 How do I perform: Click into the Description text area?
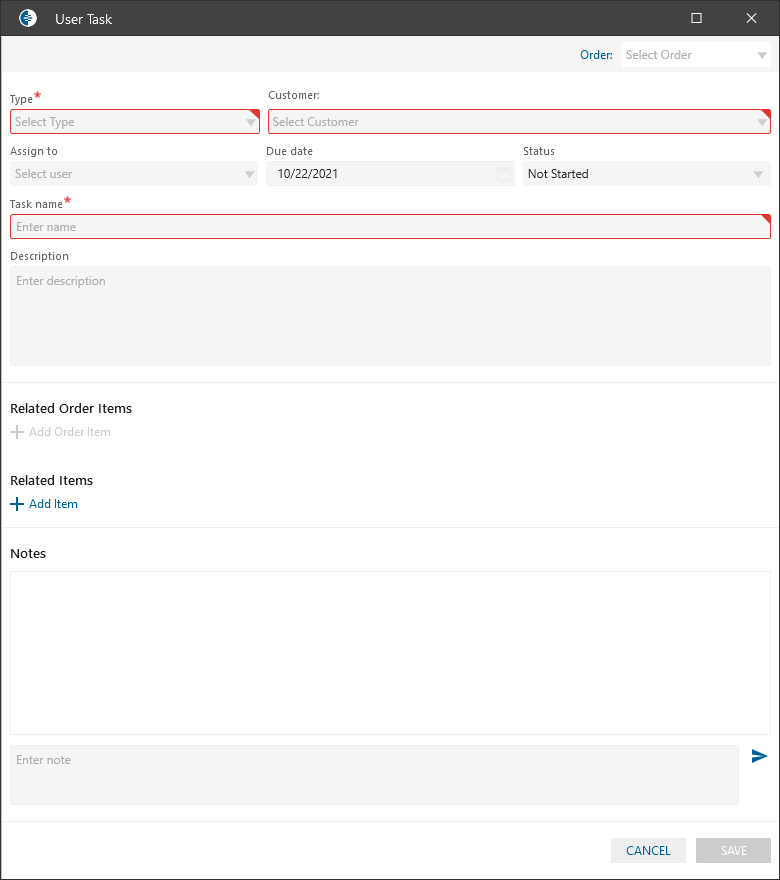point(390,315)
